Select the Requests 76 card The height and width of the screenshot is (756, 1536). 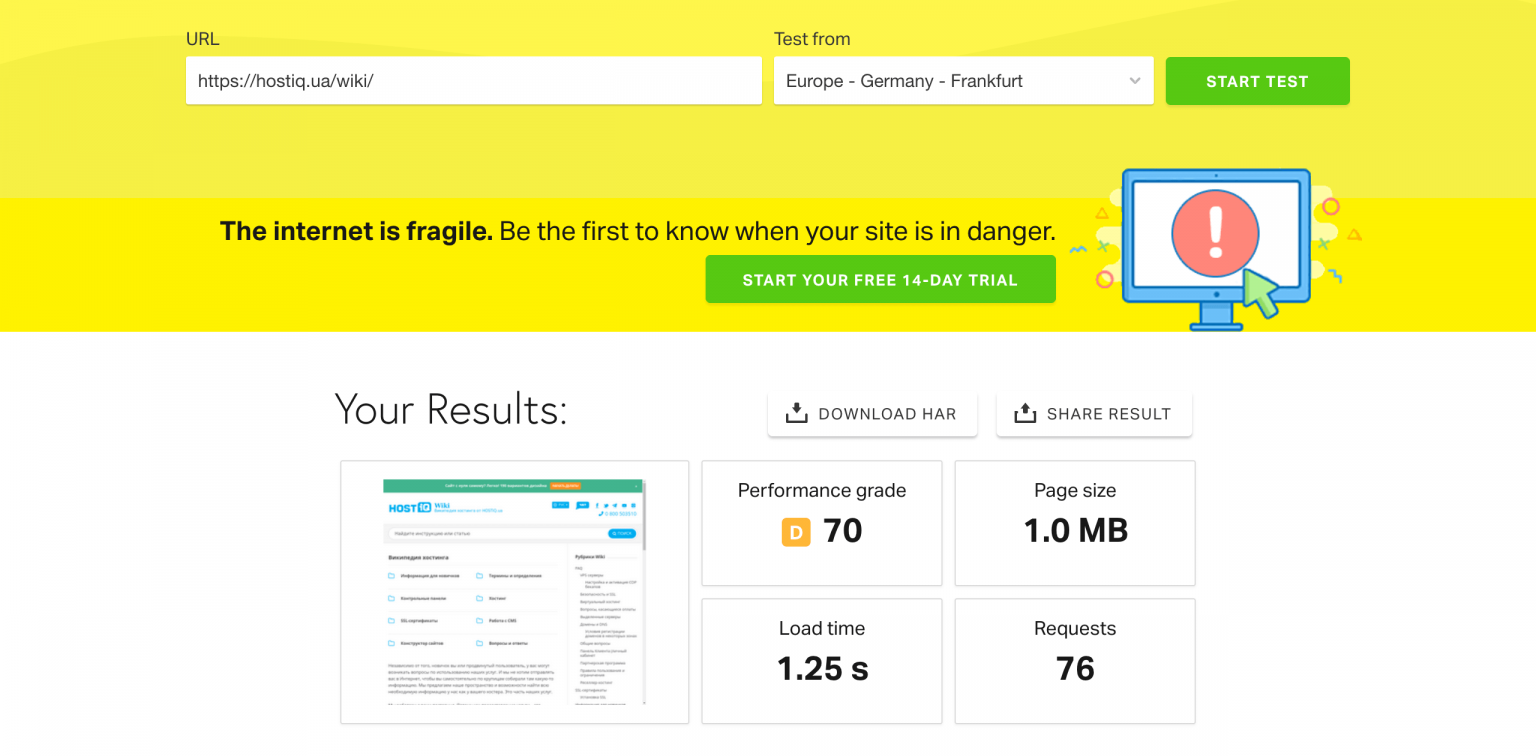1075,661
